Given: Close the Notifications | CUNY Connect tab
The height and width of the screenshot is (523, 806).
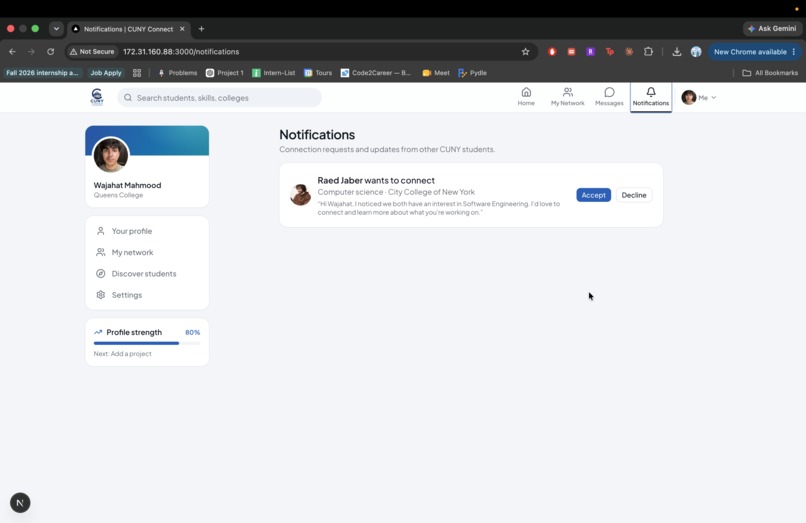Looking at the screenshot, I should click(182, 29).
